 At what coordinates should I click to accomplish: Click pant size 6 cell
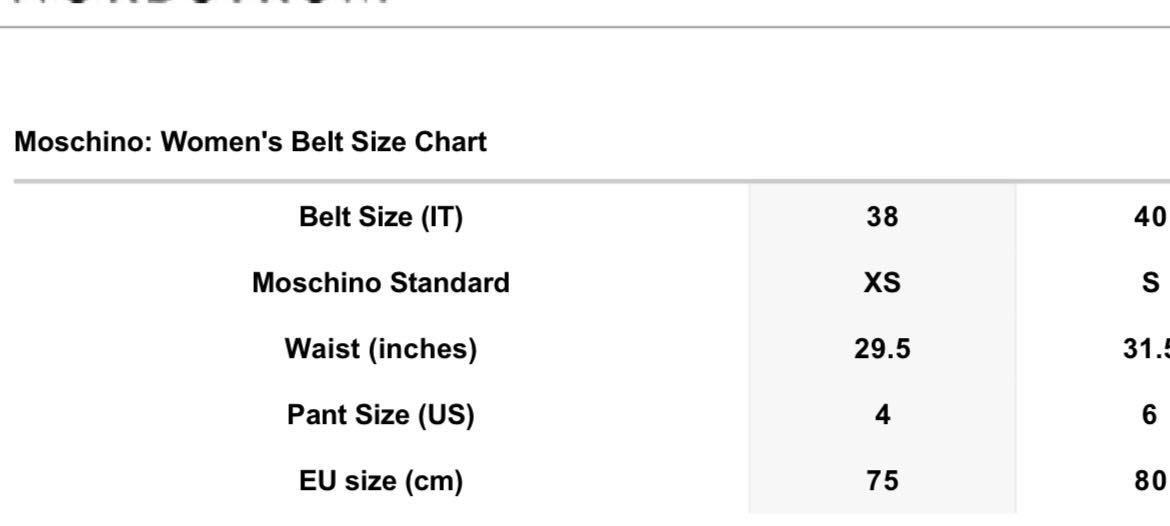coord(1150,414)
